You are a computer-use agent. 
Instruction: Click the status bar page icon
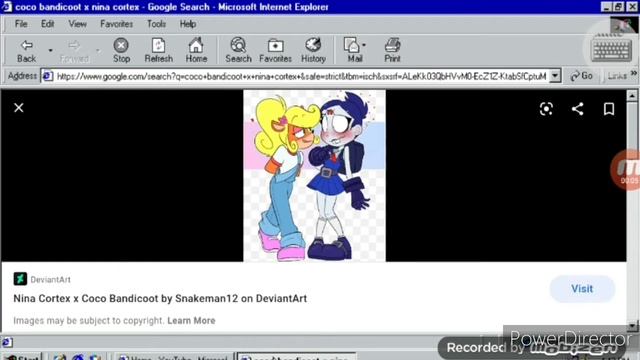tap(7, 342)
